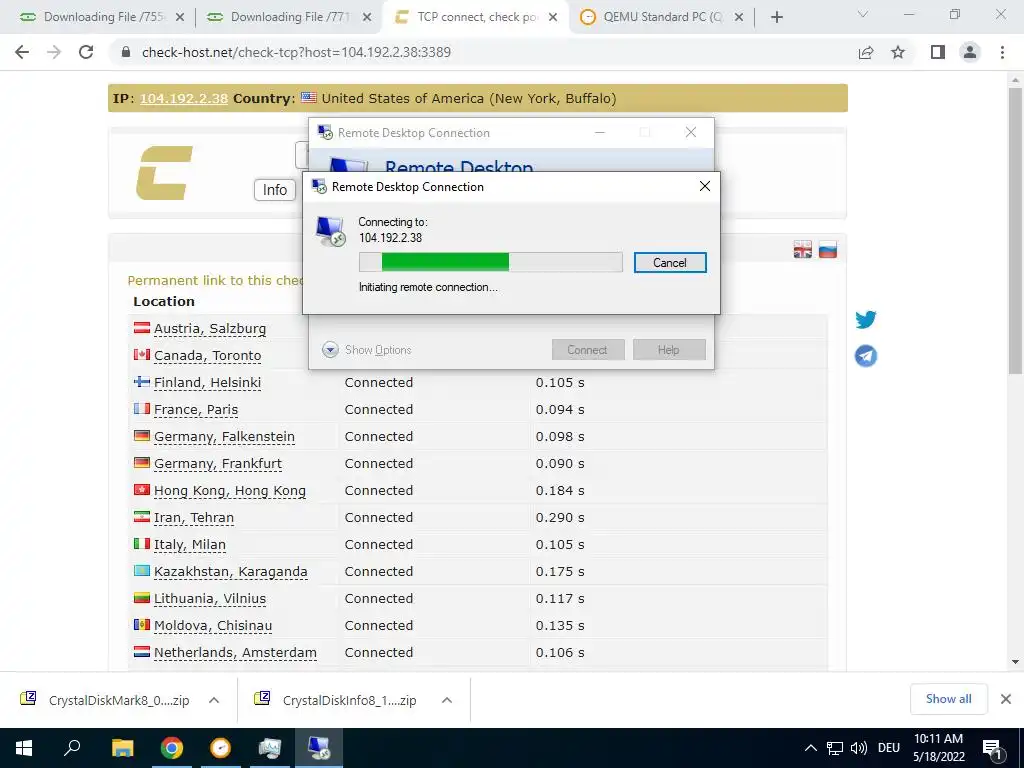Expand Show Options in Remote Desktop window
1024x768 pixels.
[367, 350]
